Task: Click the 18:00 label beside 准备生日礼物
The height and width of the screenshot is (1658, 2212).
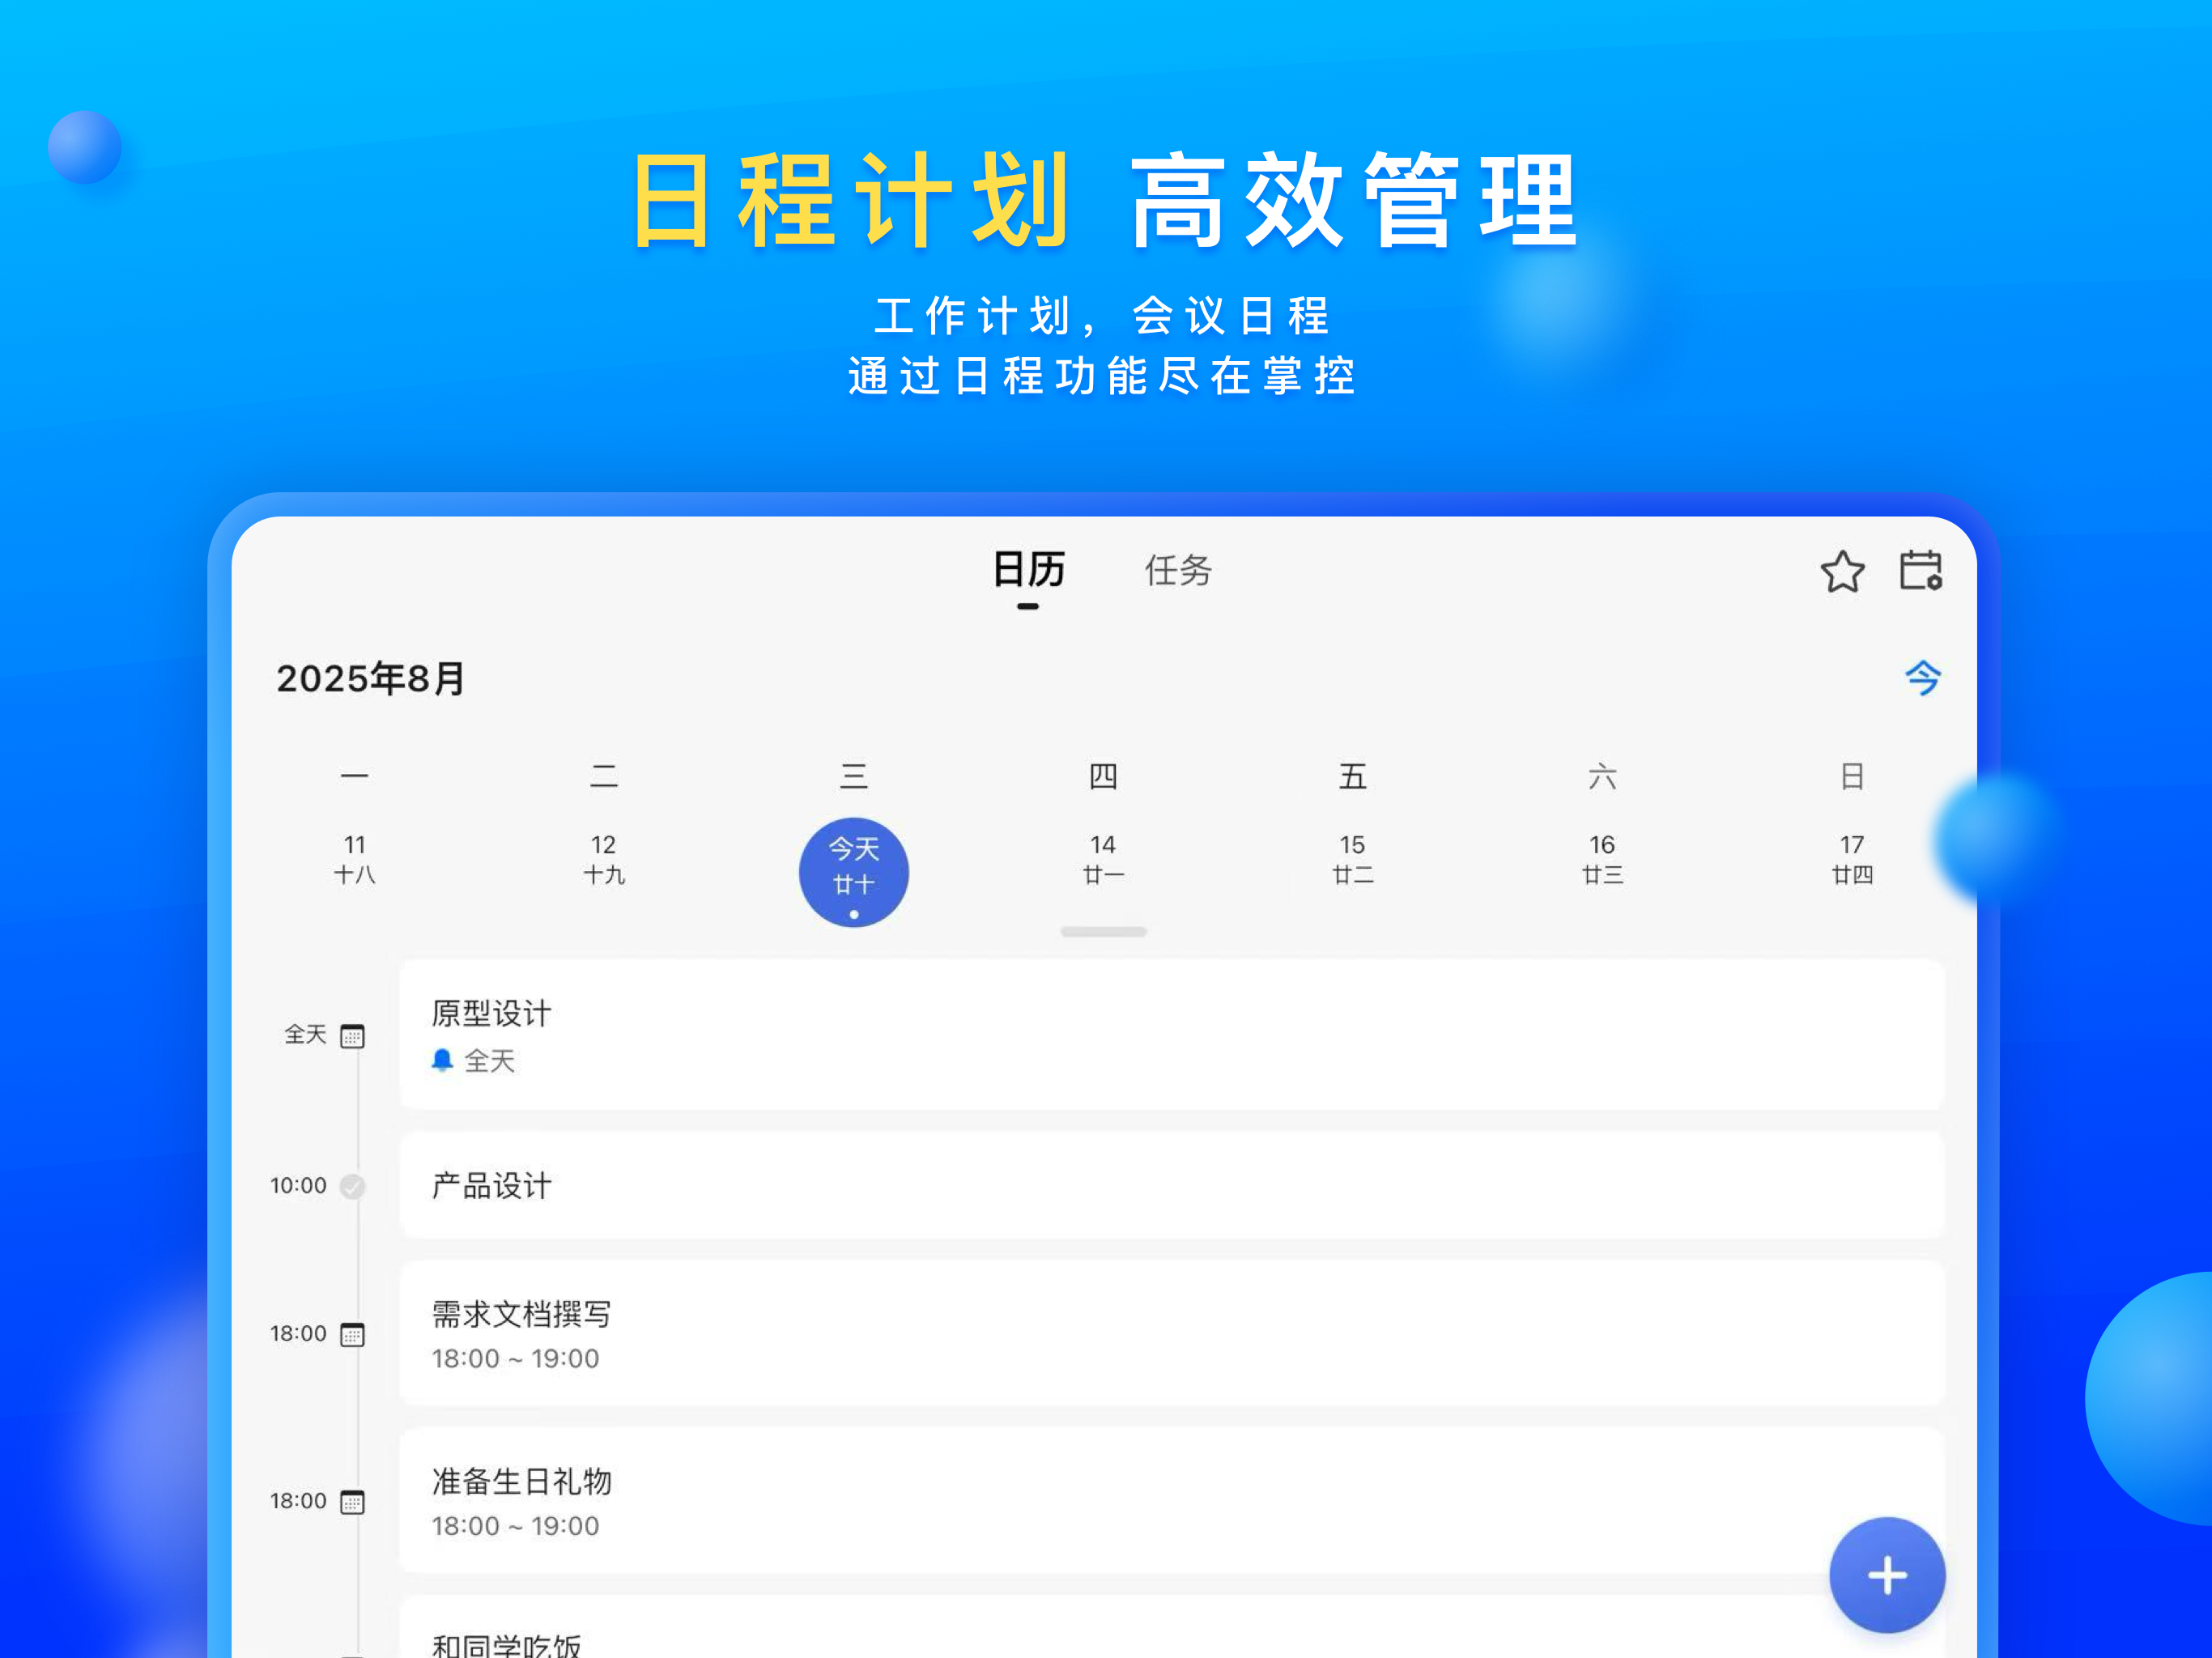Action: tap(298, 1501)
